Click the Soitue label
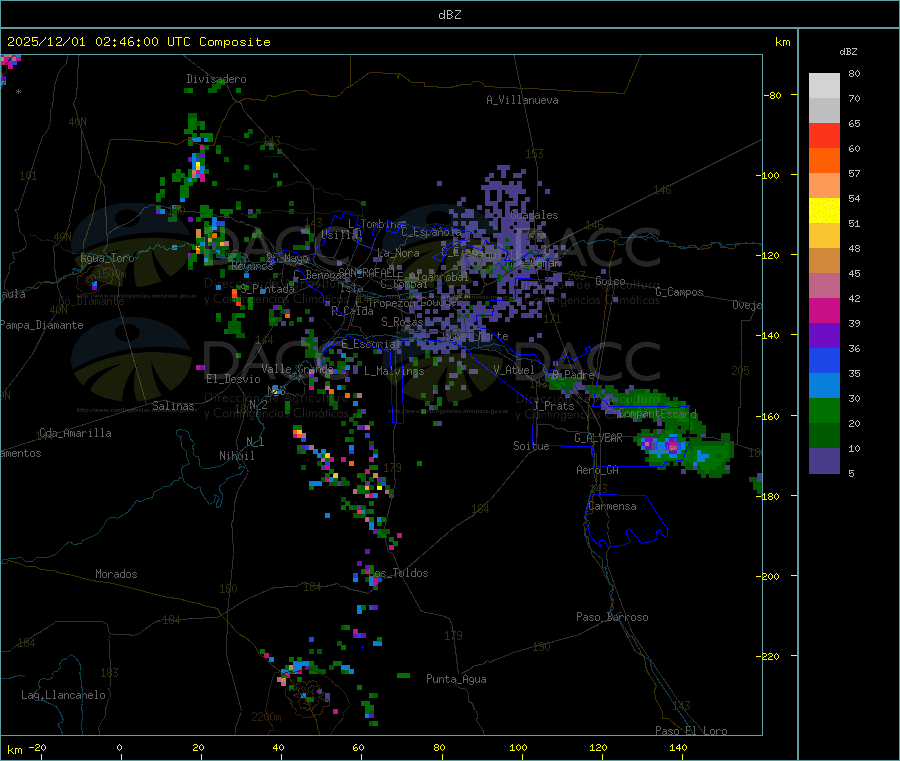Viewport: 900px width, 761px height. [531, 446]
